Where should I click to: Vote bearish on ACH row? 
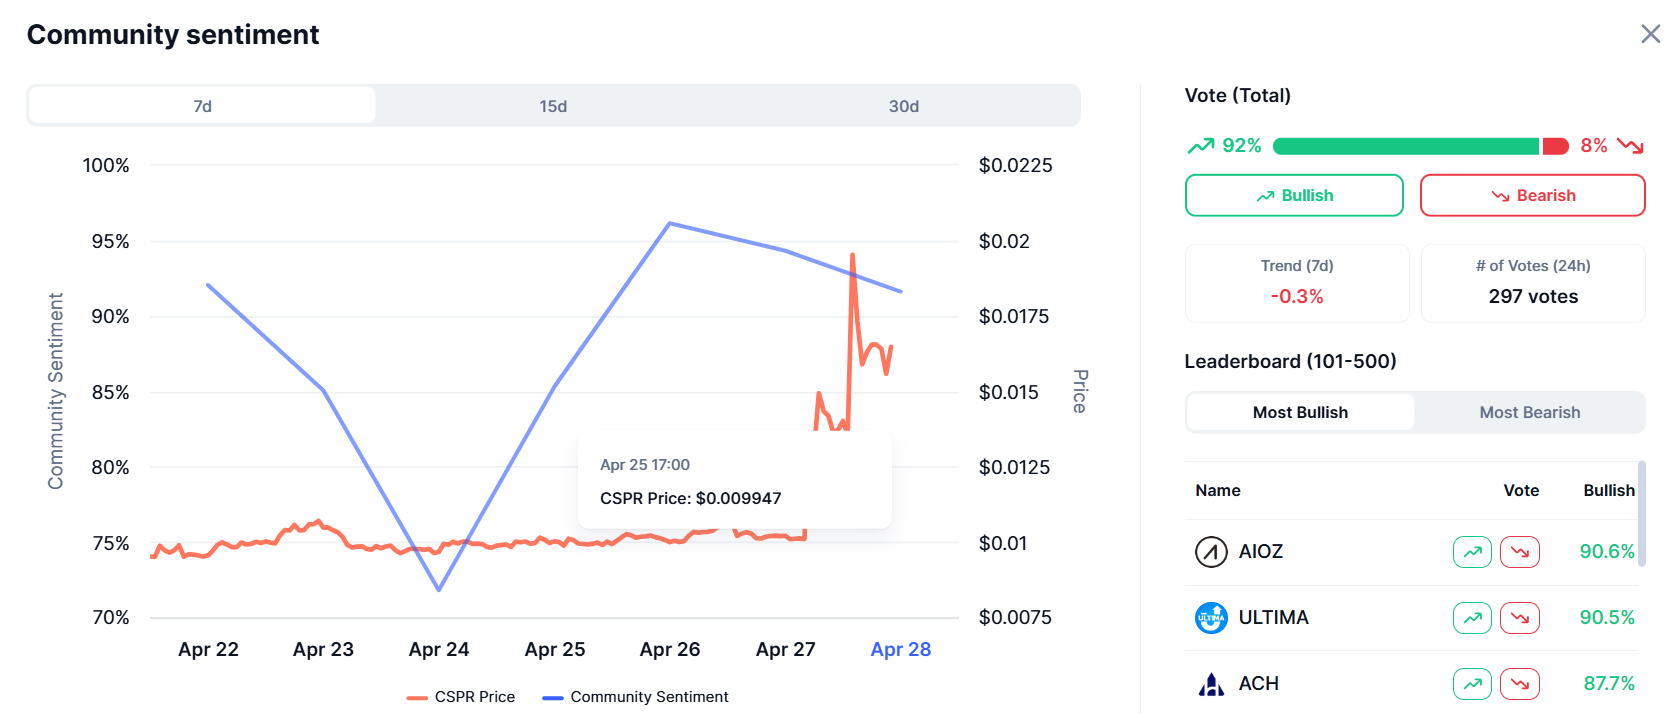pyautogui.click(x=1520, y=684)
